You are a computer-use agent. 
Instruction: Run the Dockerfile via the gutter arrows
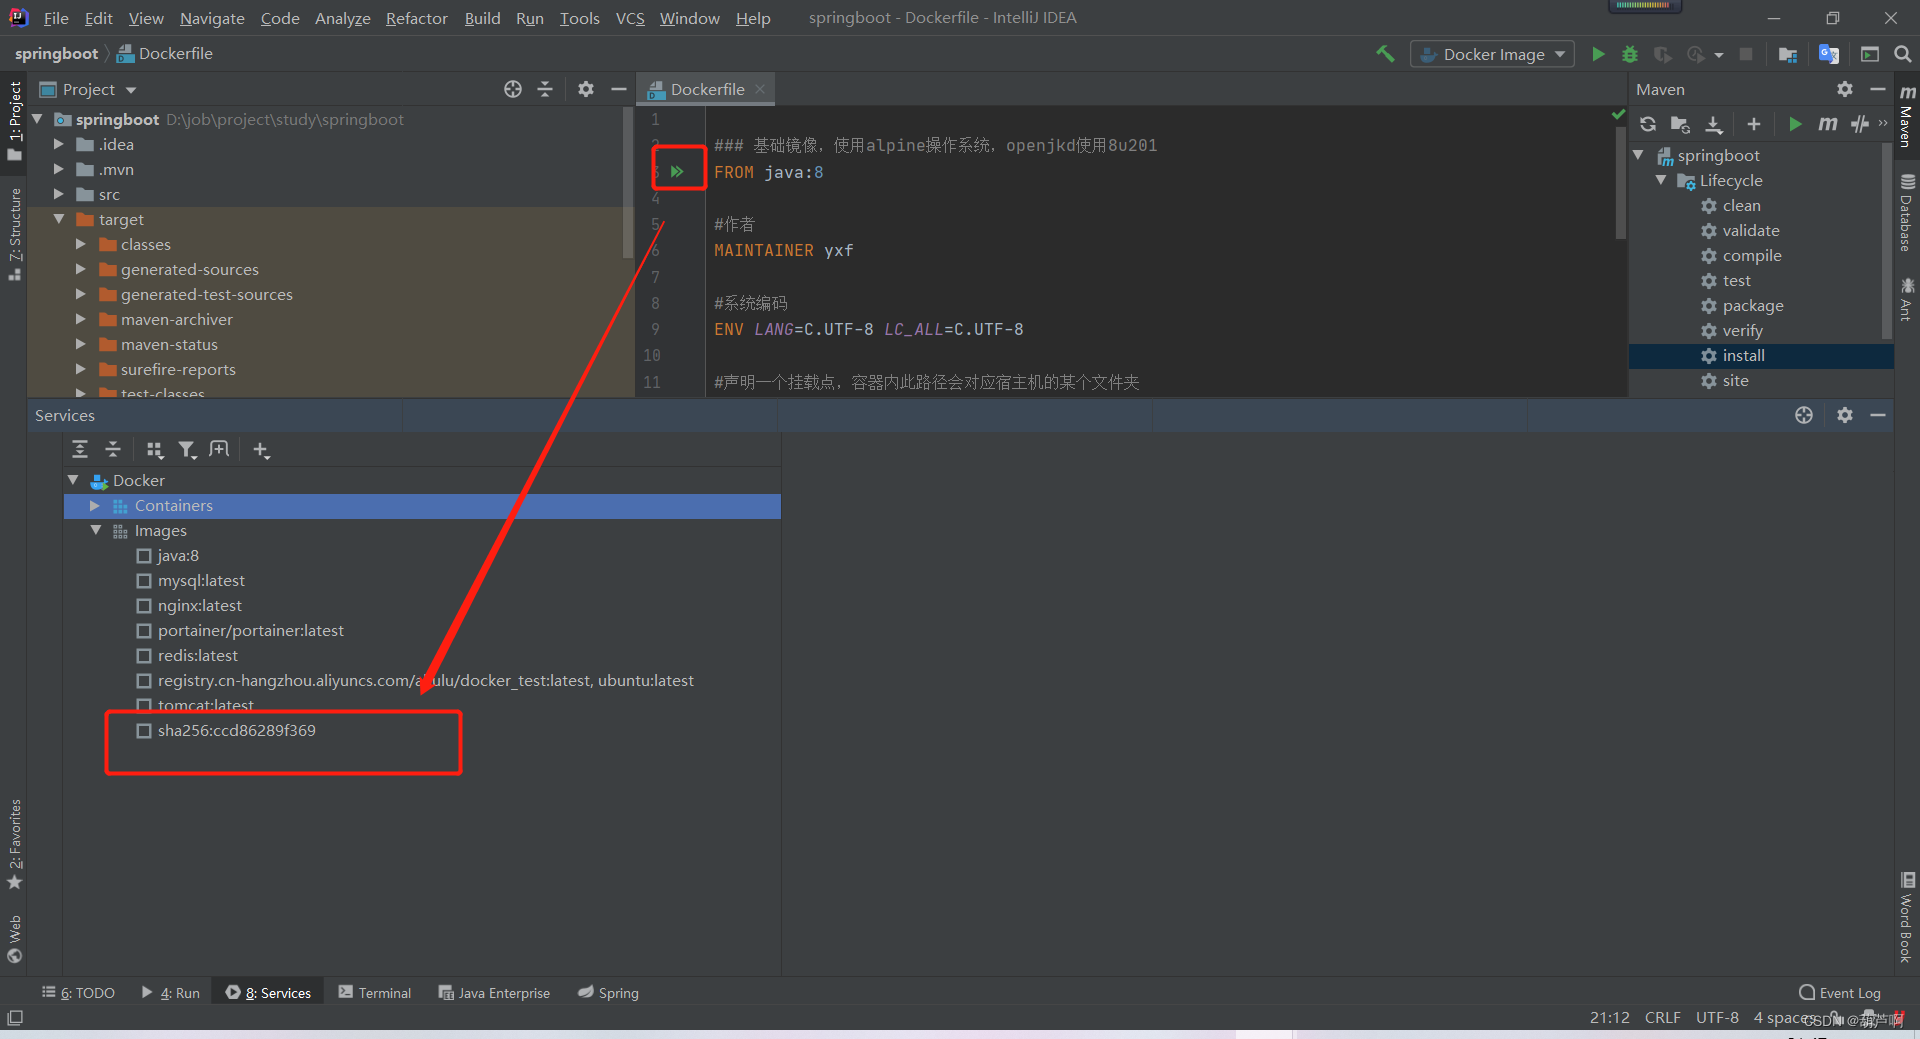pos(678,170)
